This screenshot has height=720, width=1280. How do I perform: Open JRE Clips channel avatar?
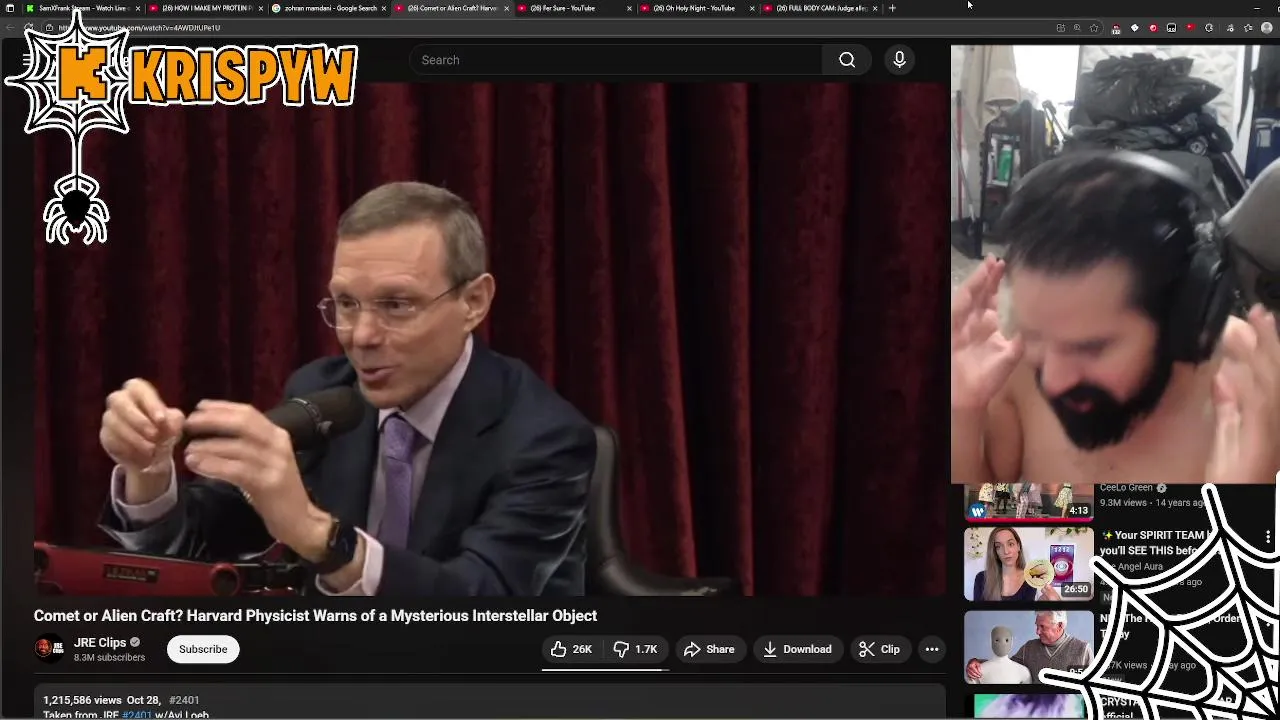[x=49, y=649]
